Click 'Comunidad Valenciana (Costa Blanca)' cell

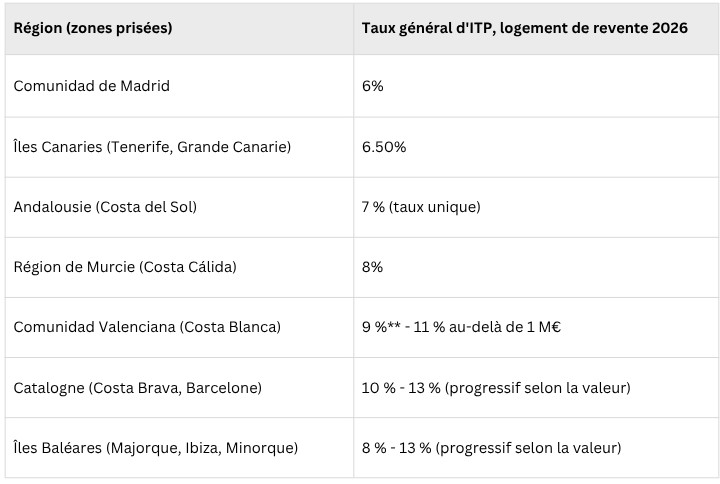click(179, 327)
